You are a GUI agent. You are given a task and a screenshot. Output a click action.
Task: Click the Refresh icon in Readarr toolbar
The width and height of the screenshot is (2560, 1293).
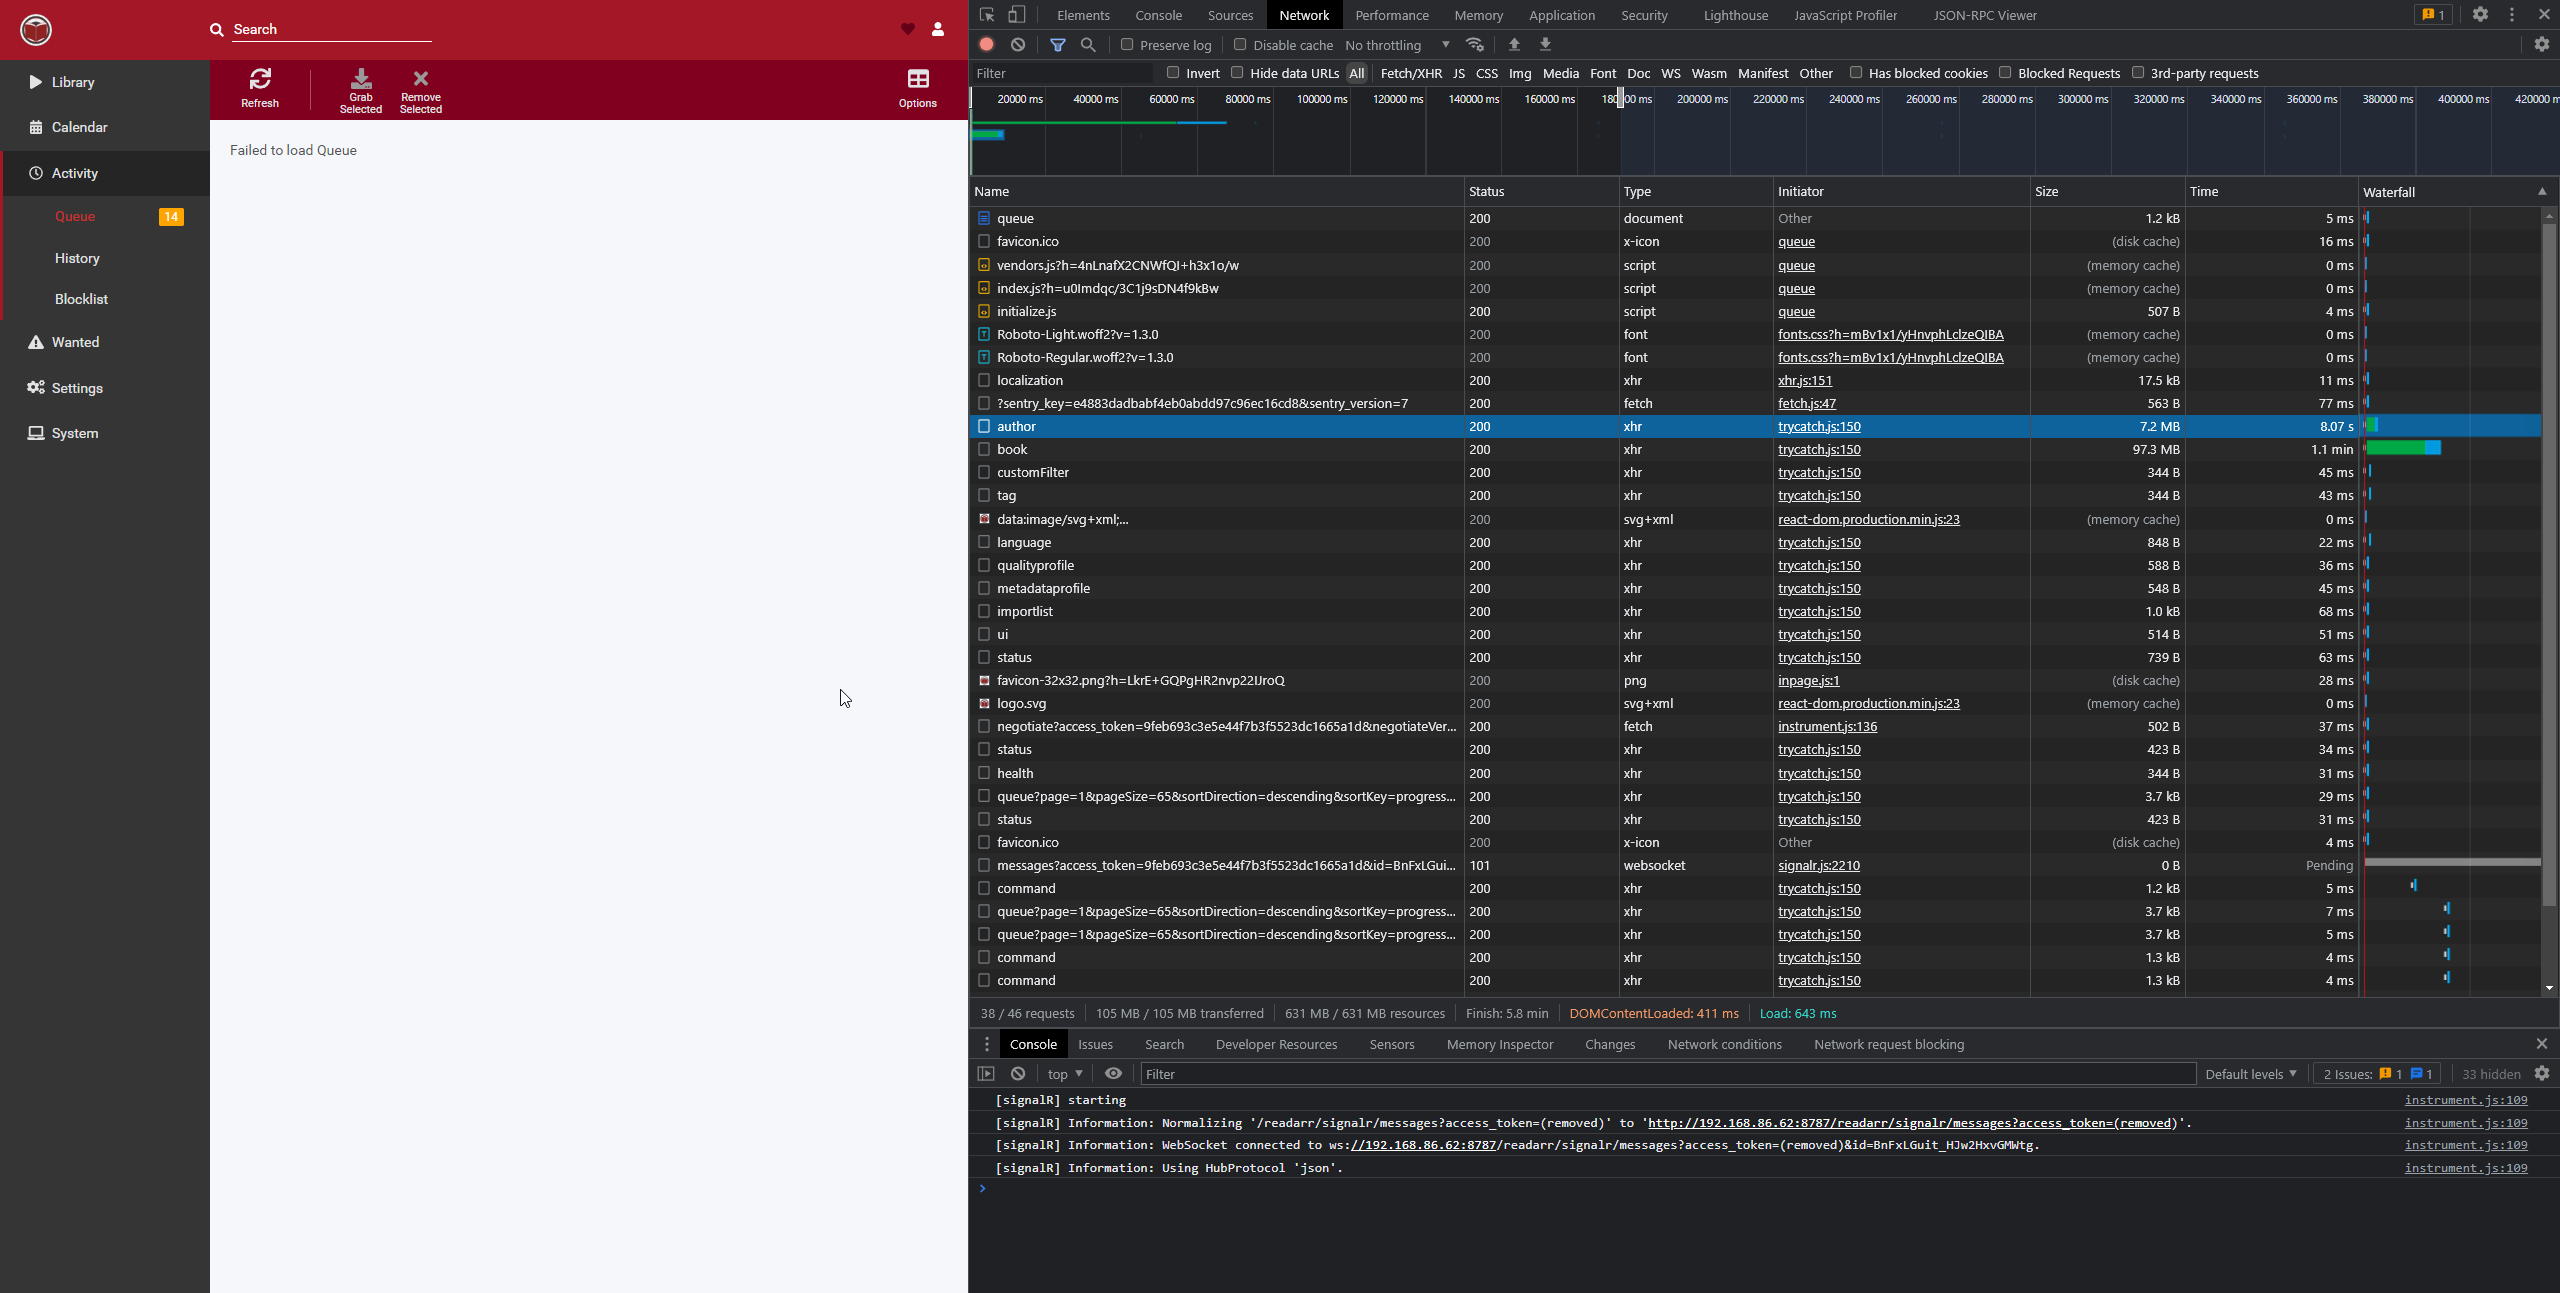pyautogui.click(x=260, y=88)
